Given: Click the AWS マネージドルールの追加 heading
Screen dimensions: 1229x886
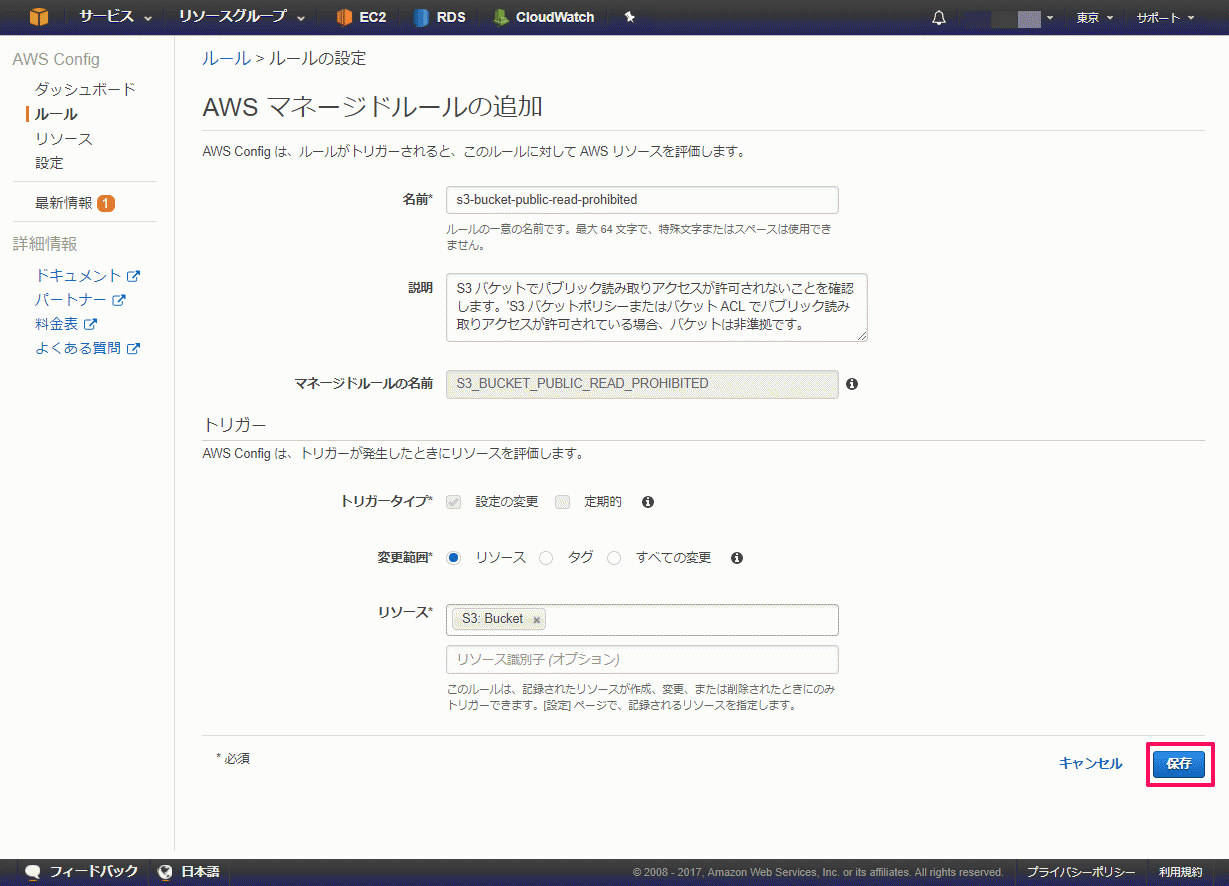Looking at the screenshot, I should [x=373, y=107].
